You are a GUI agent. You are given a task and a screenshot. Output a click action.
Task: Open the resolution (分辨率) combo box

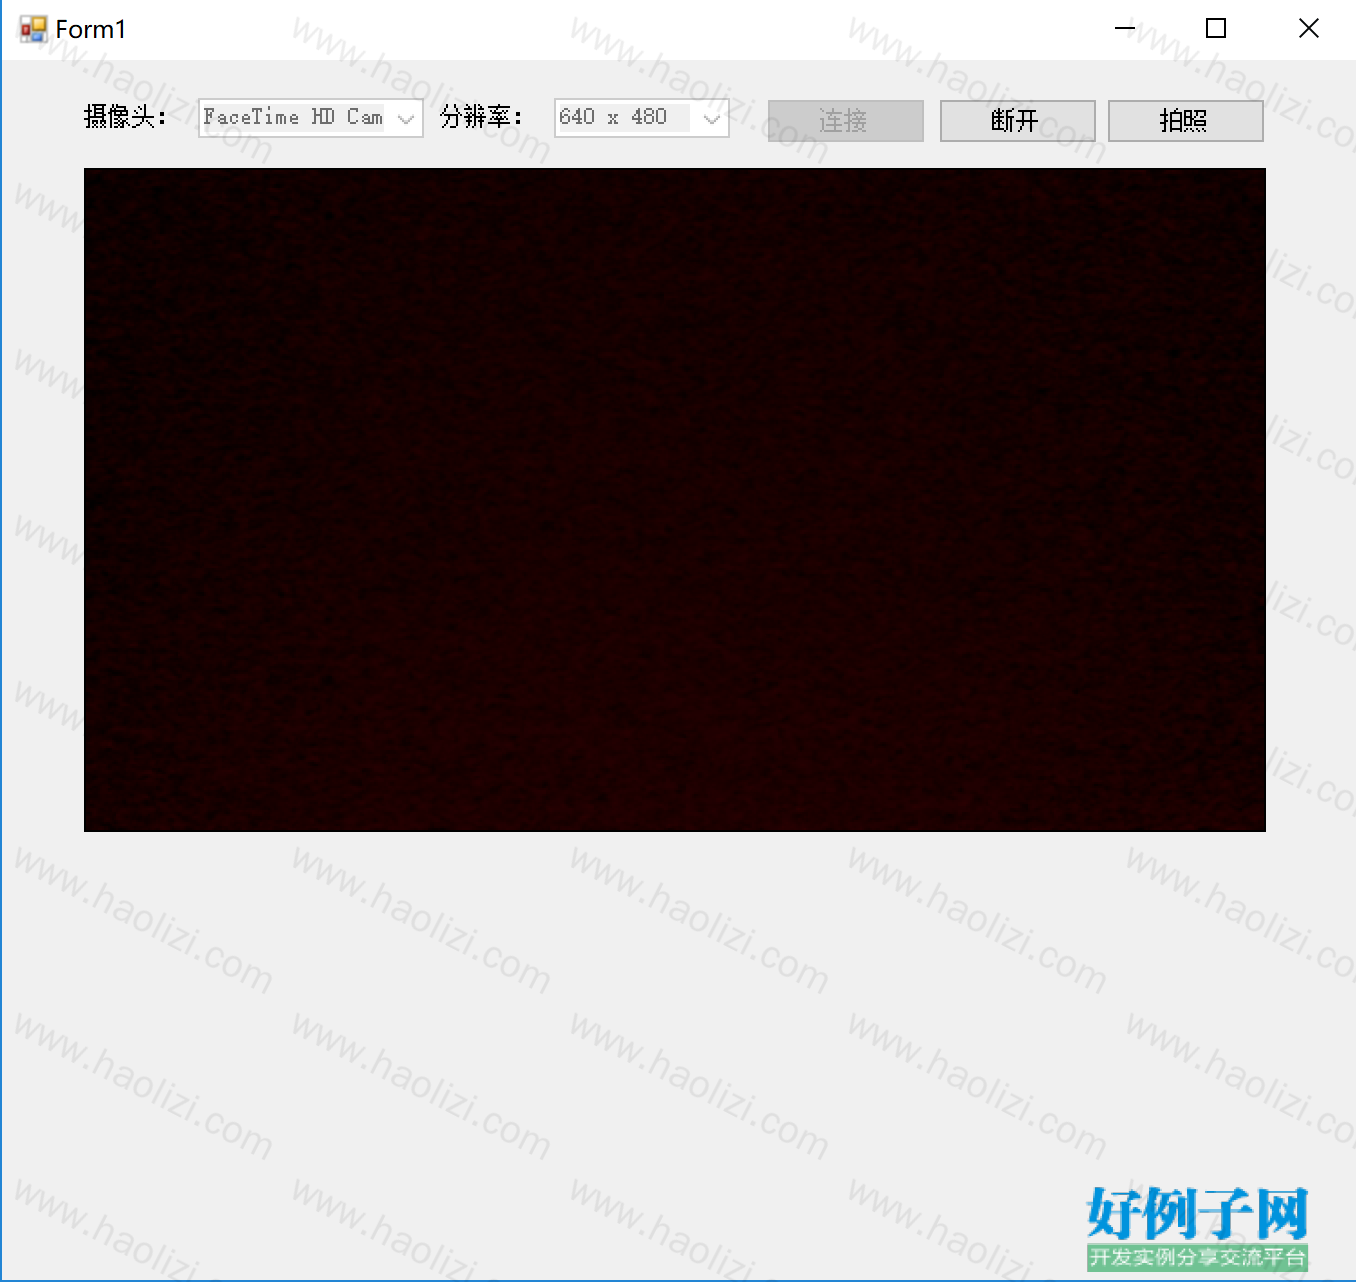[641, 118]
